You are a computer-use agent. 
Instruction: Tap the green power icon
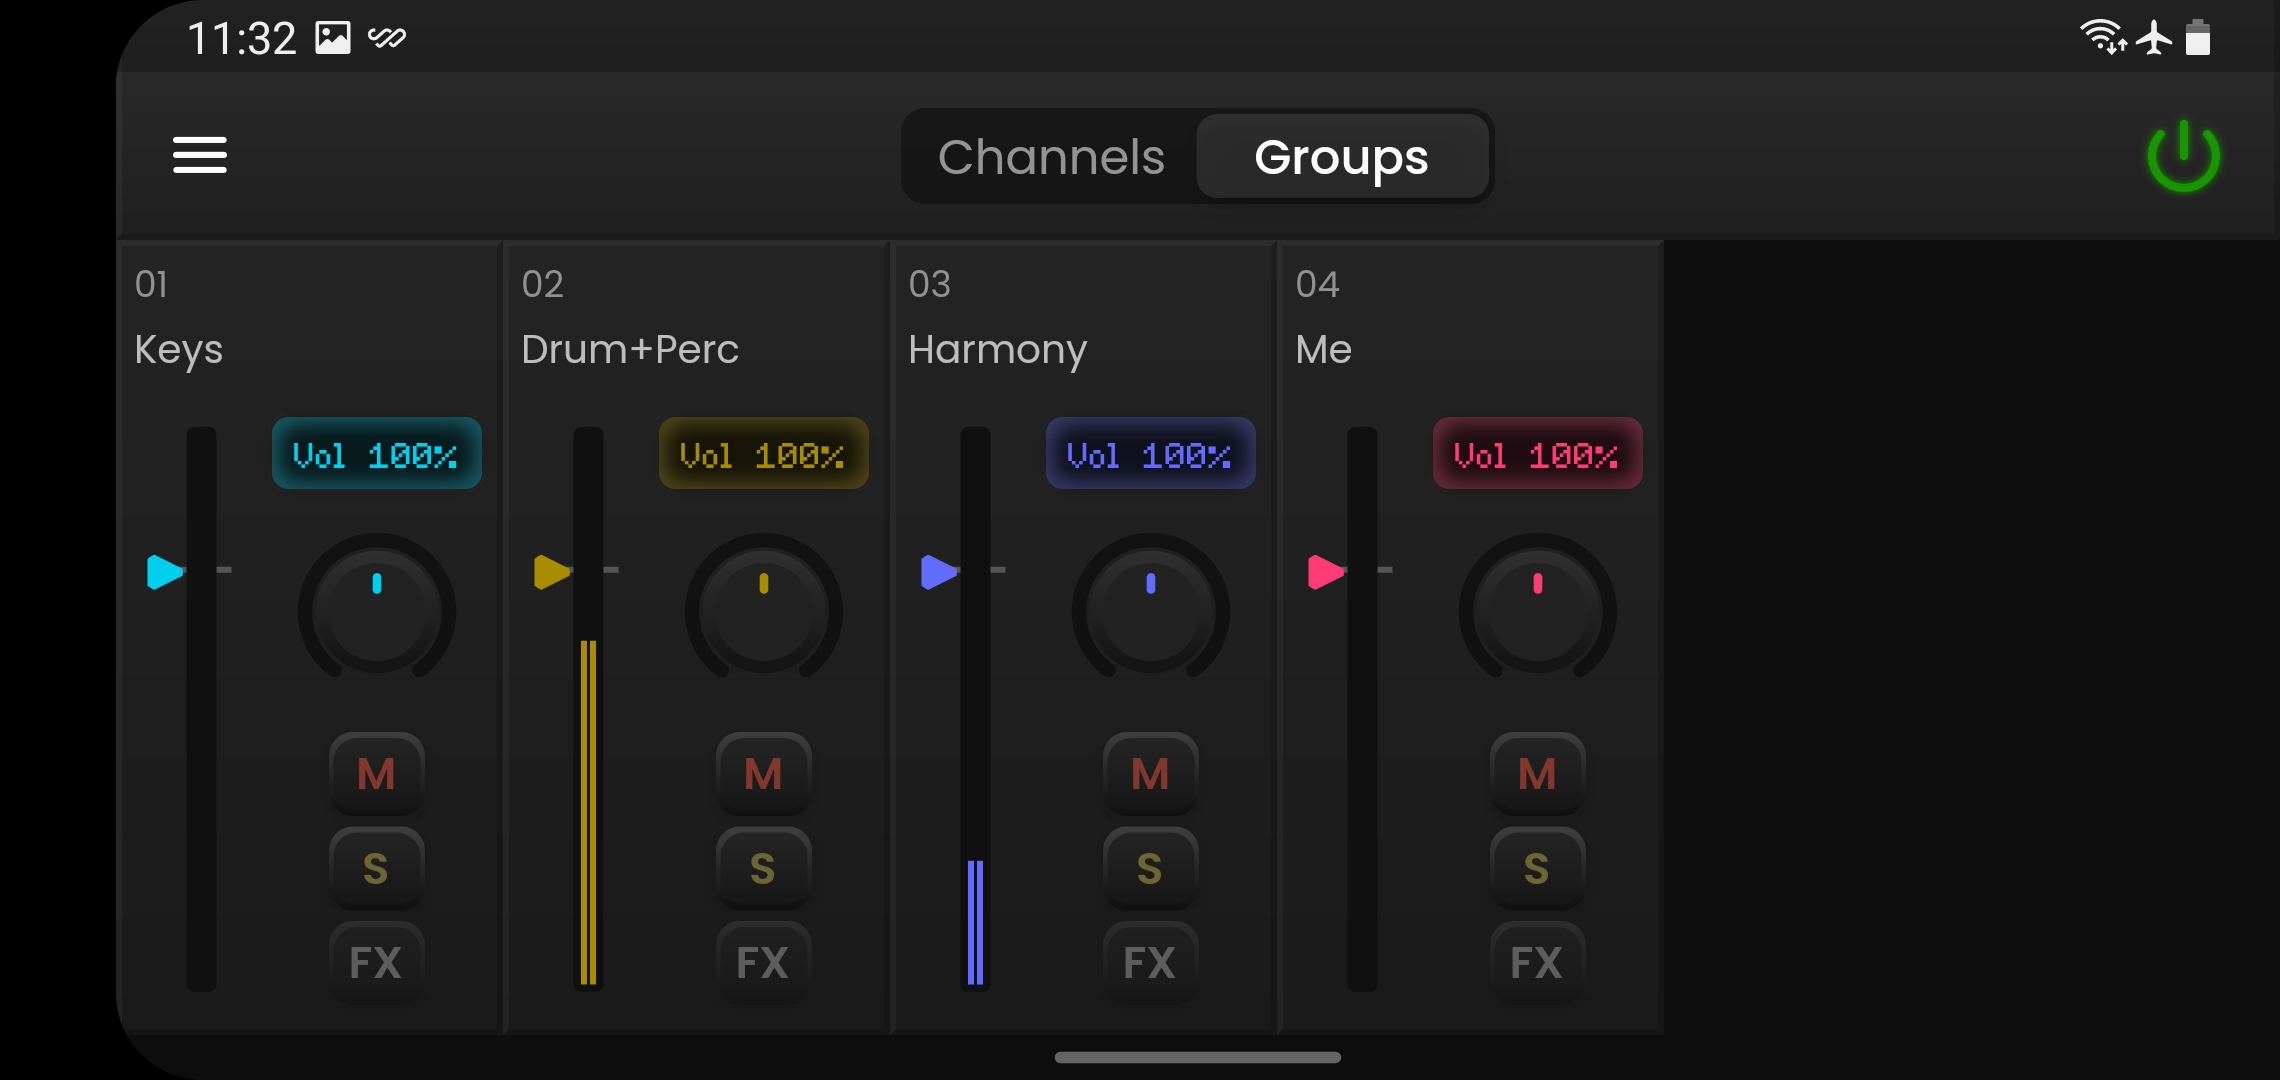2183,157
